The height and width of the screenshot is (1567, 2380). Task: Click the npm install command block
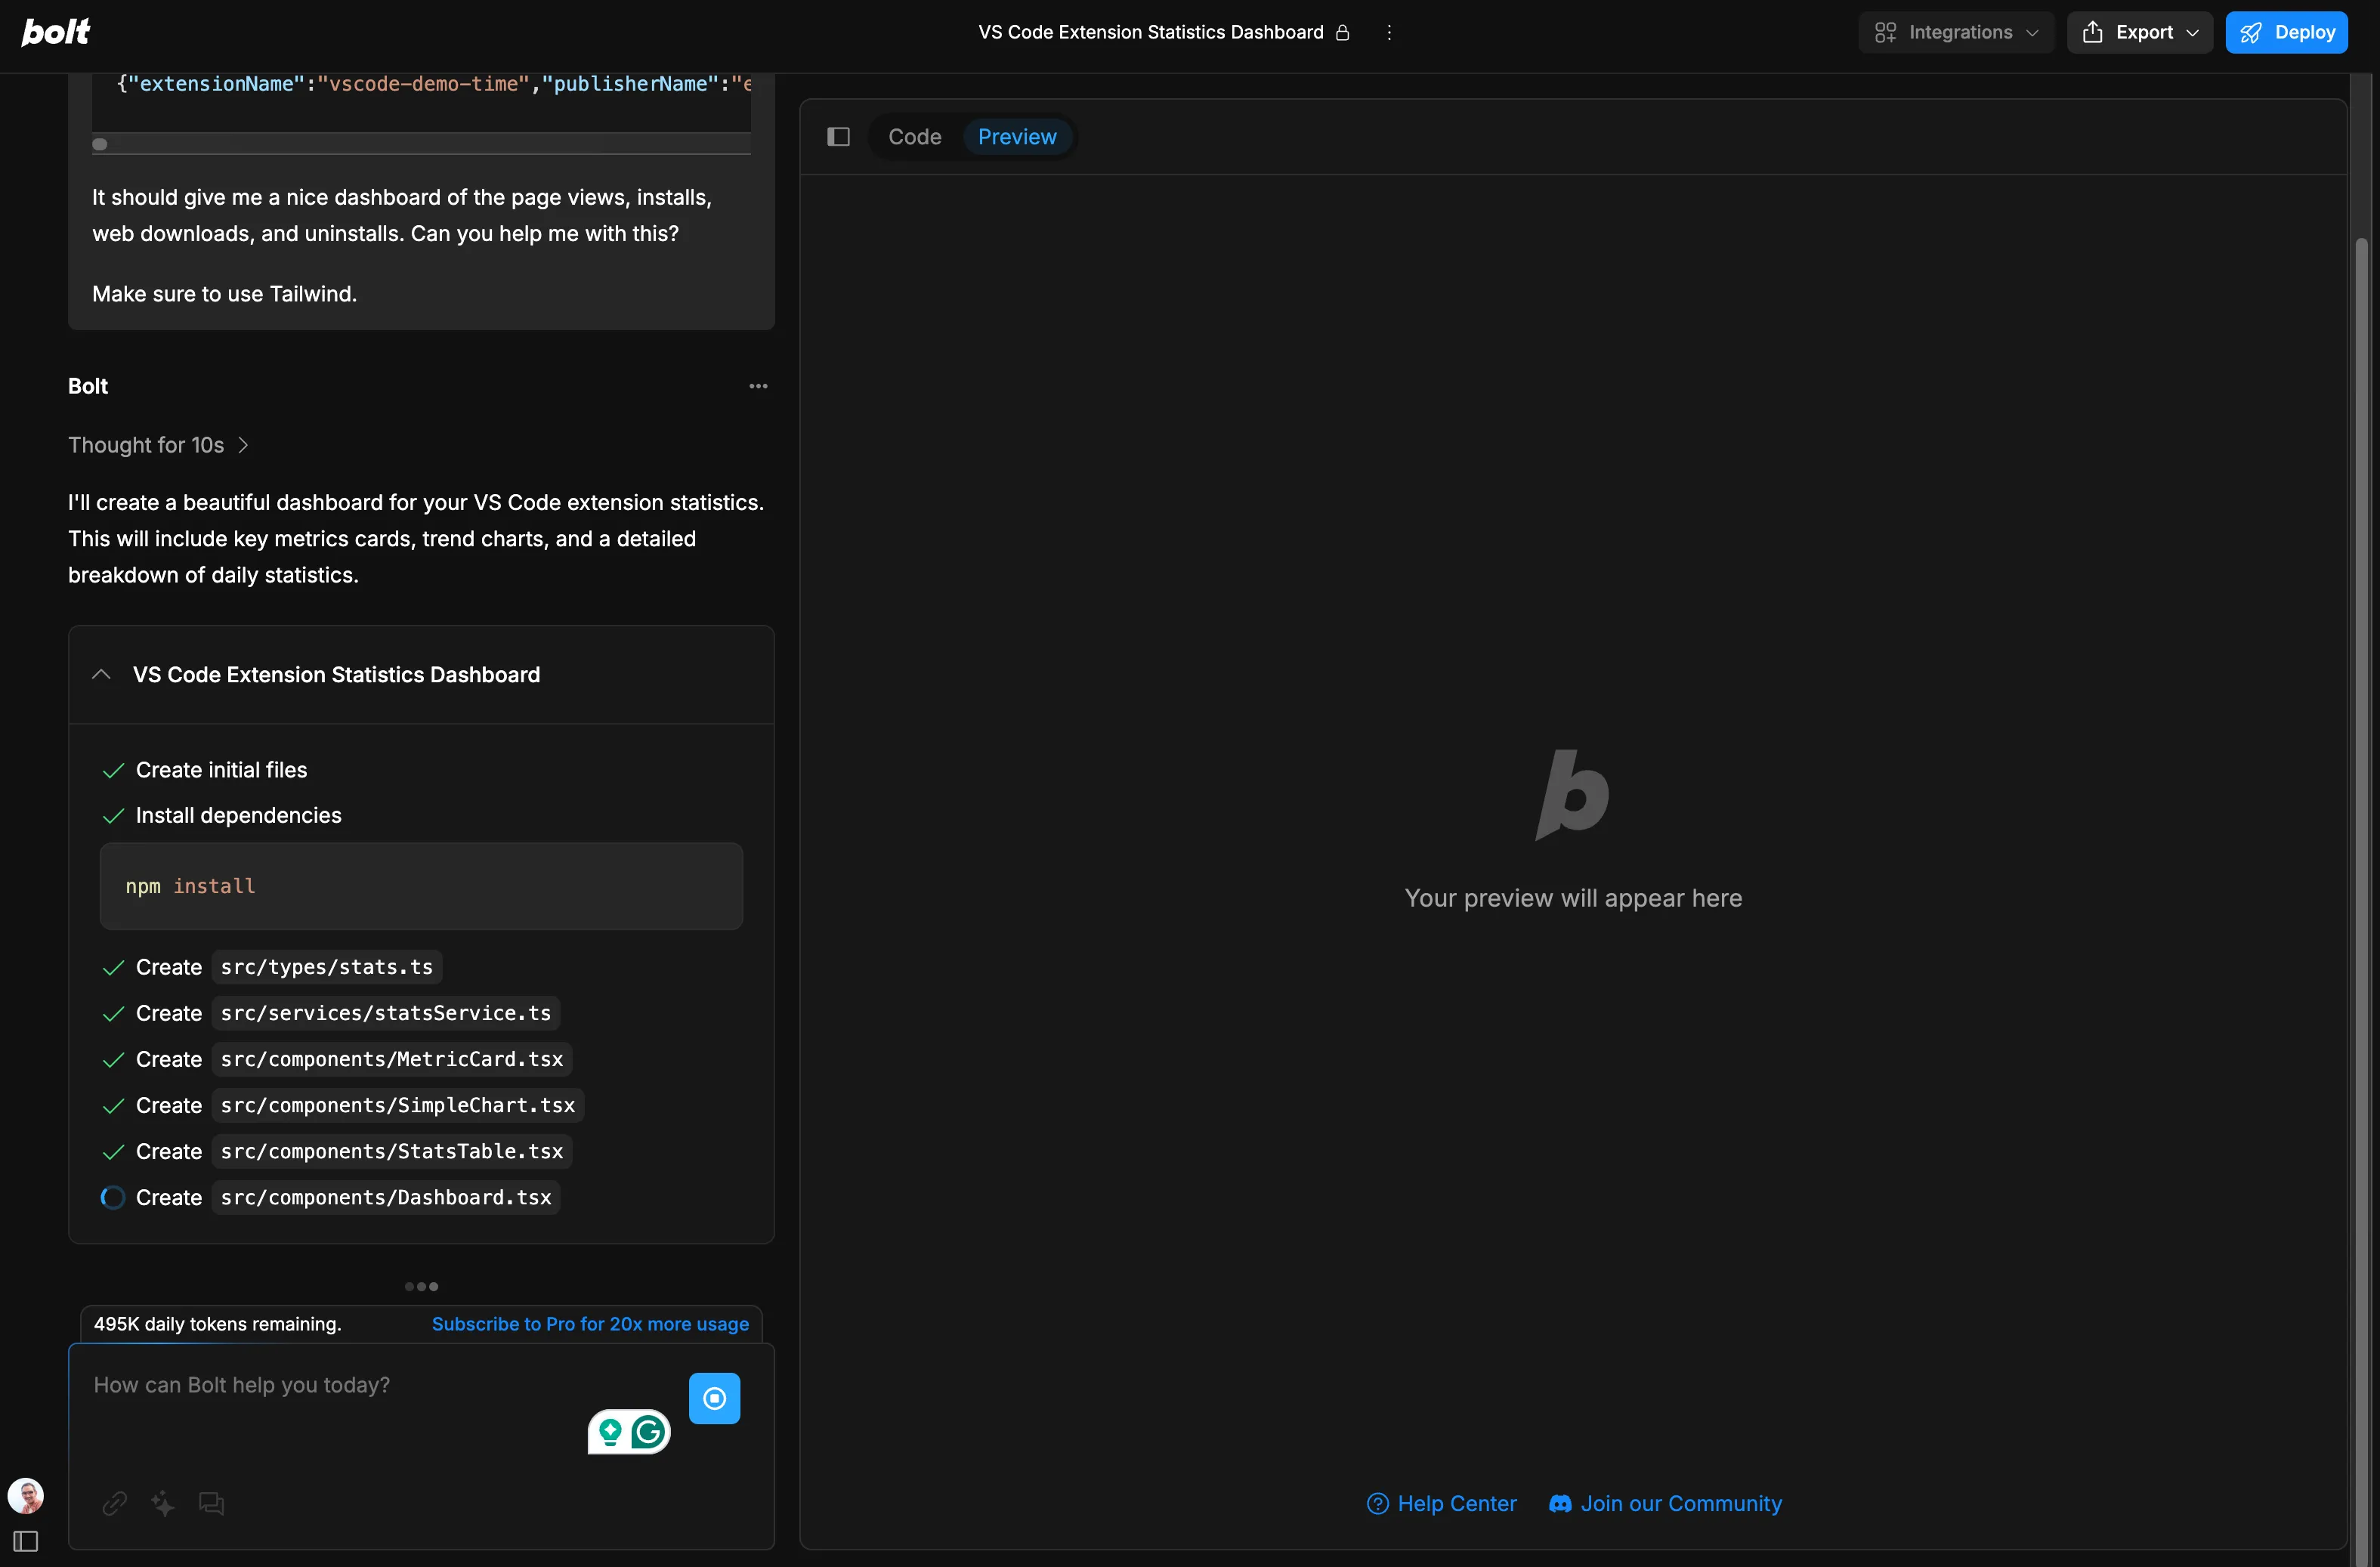click(x=421, y=886)
